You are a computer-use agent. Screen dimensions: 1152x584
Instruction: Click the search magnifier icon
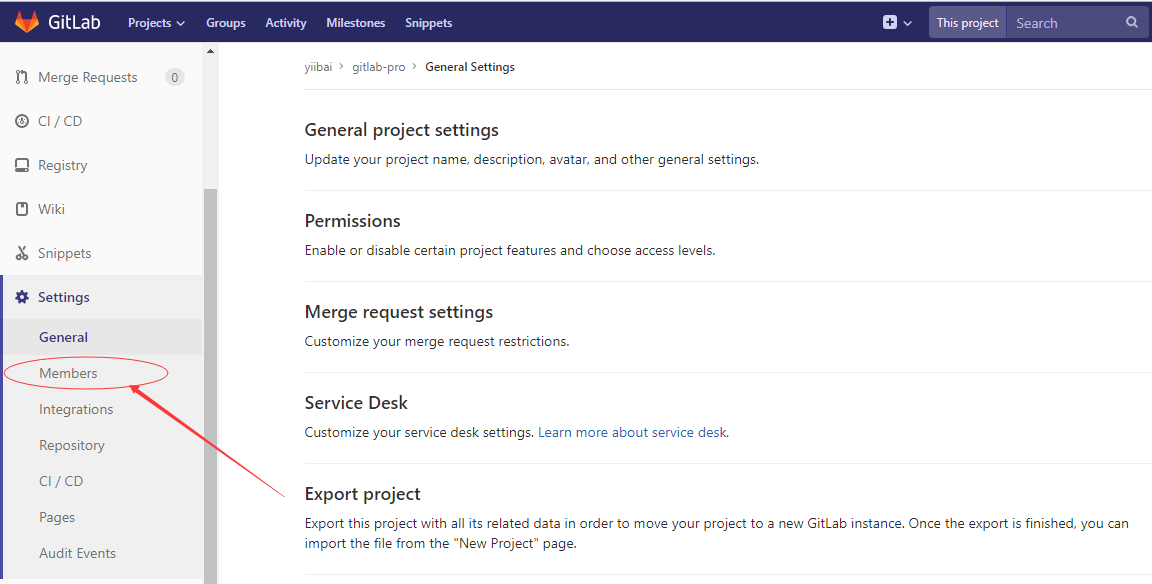pos(1131,22)
